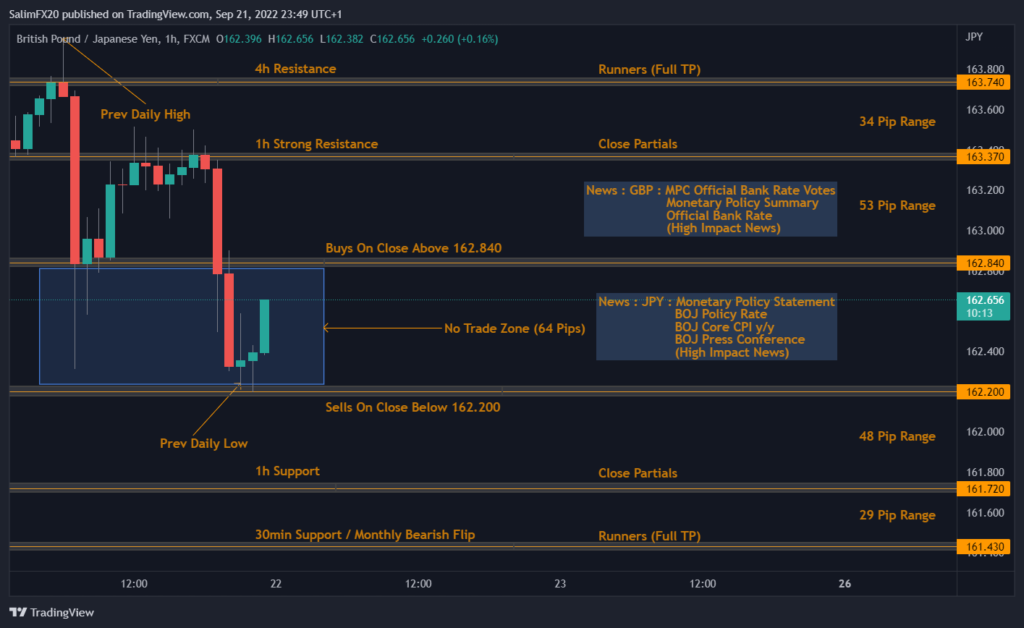The width and height of the screenshot is (1024, 628).
Task: Click the 163.740 price axis label
Action: pyautogui.click(x=983, y=82)
